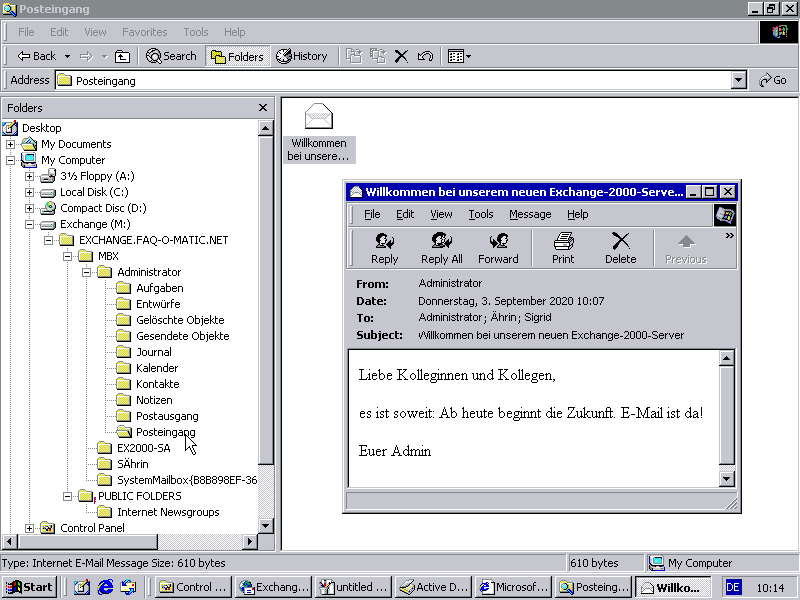This screenshot has width=800, height=600.
Task: Open the Message menu
Action: 530,214
